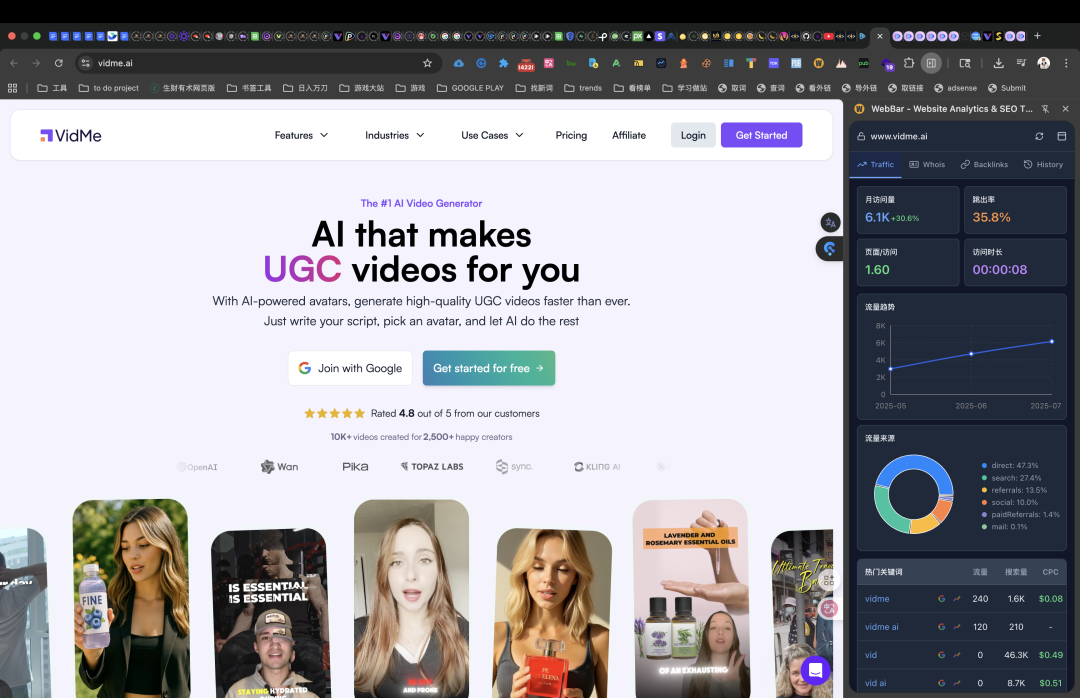Click the TOPAZ LABS partner logo
Image resolution: width=1080 pixels, height=698 pixels.
432,466
